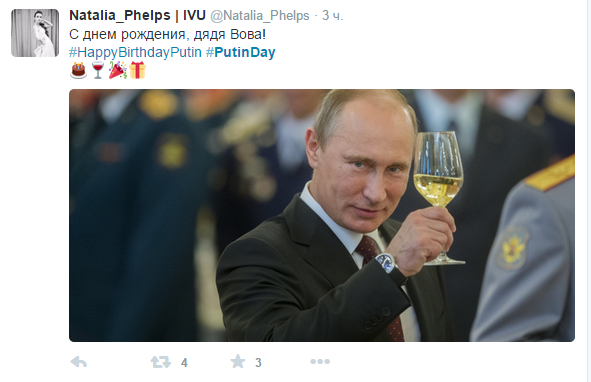The width and height of the screenshot is (591, 382).
Task: Click the reply arrow icon
Action: coord(79,362)
